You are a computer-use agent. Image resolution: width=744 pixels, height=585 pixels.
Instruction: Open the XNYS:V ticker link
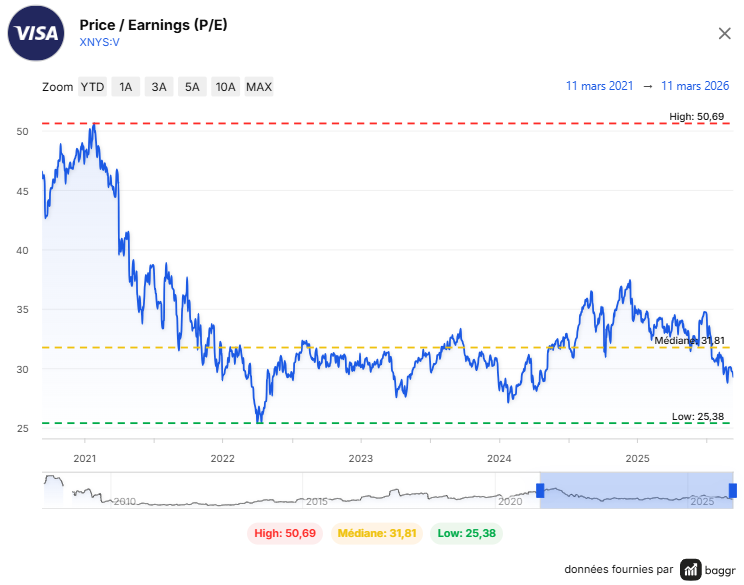click(100, 42)
